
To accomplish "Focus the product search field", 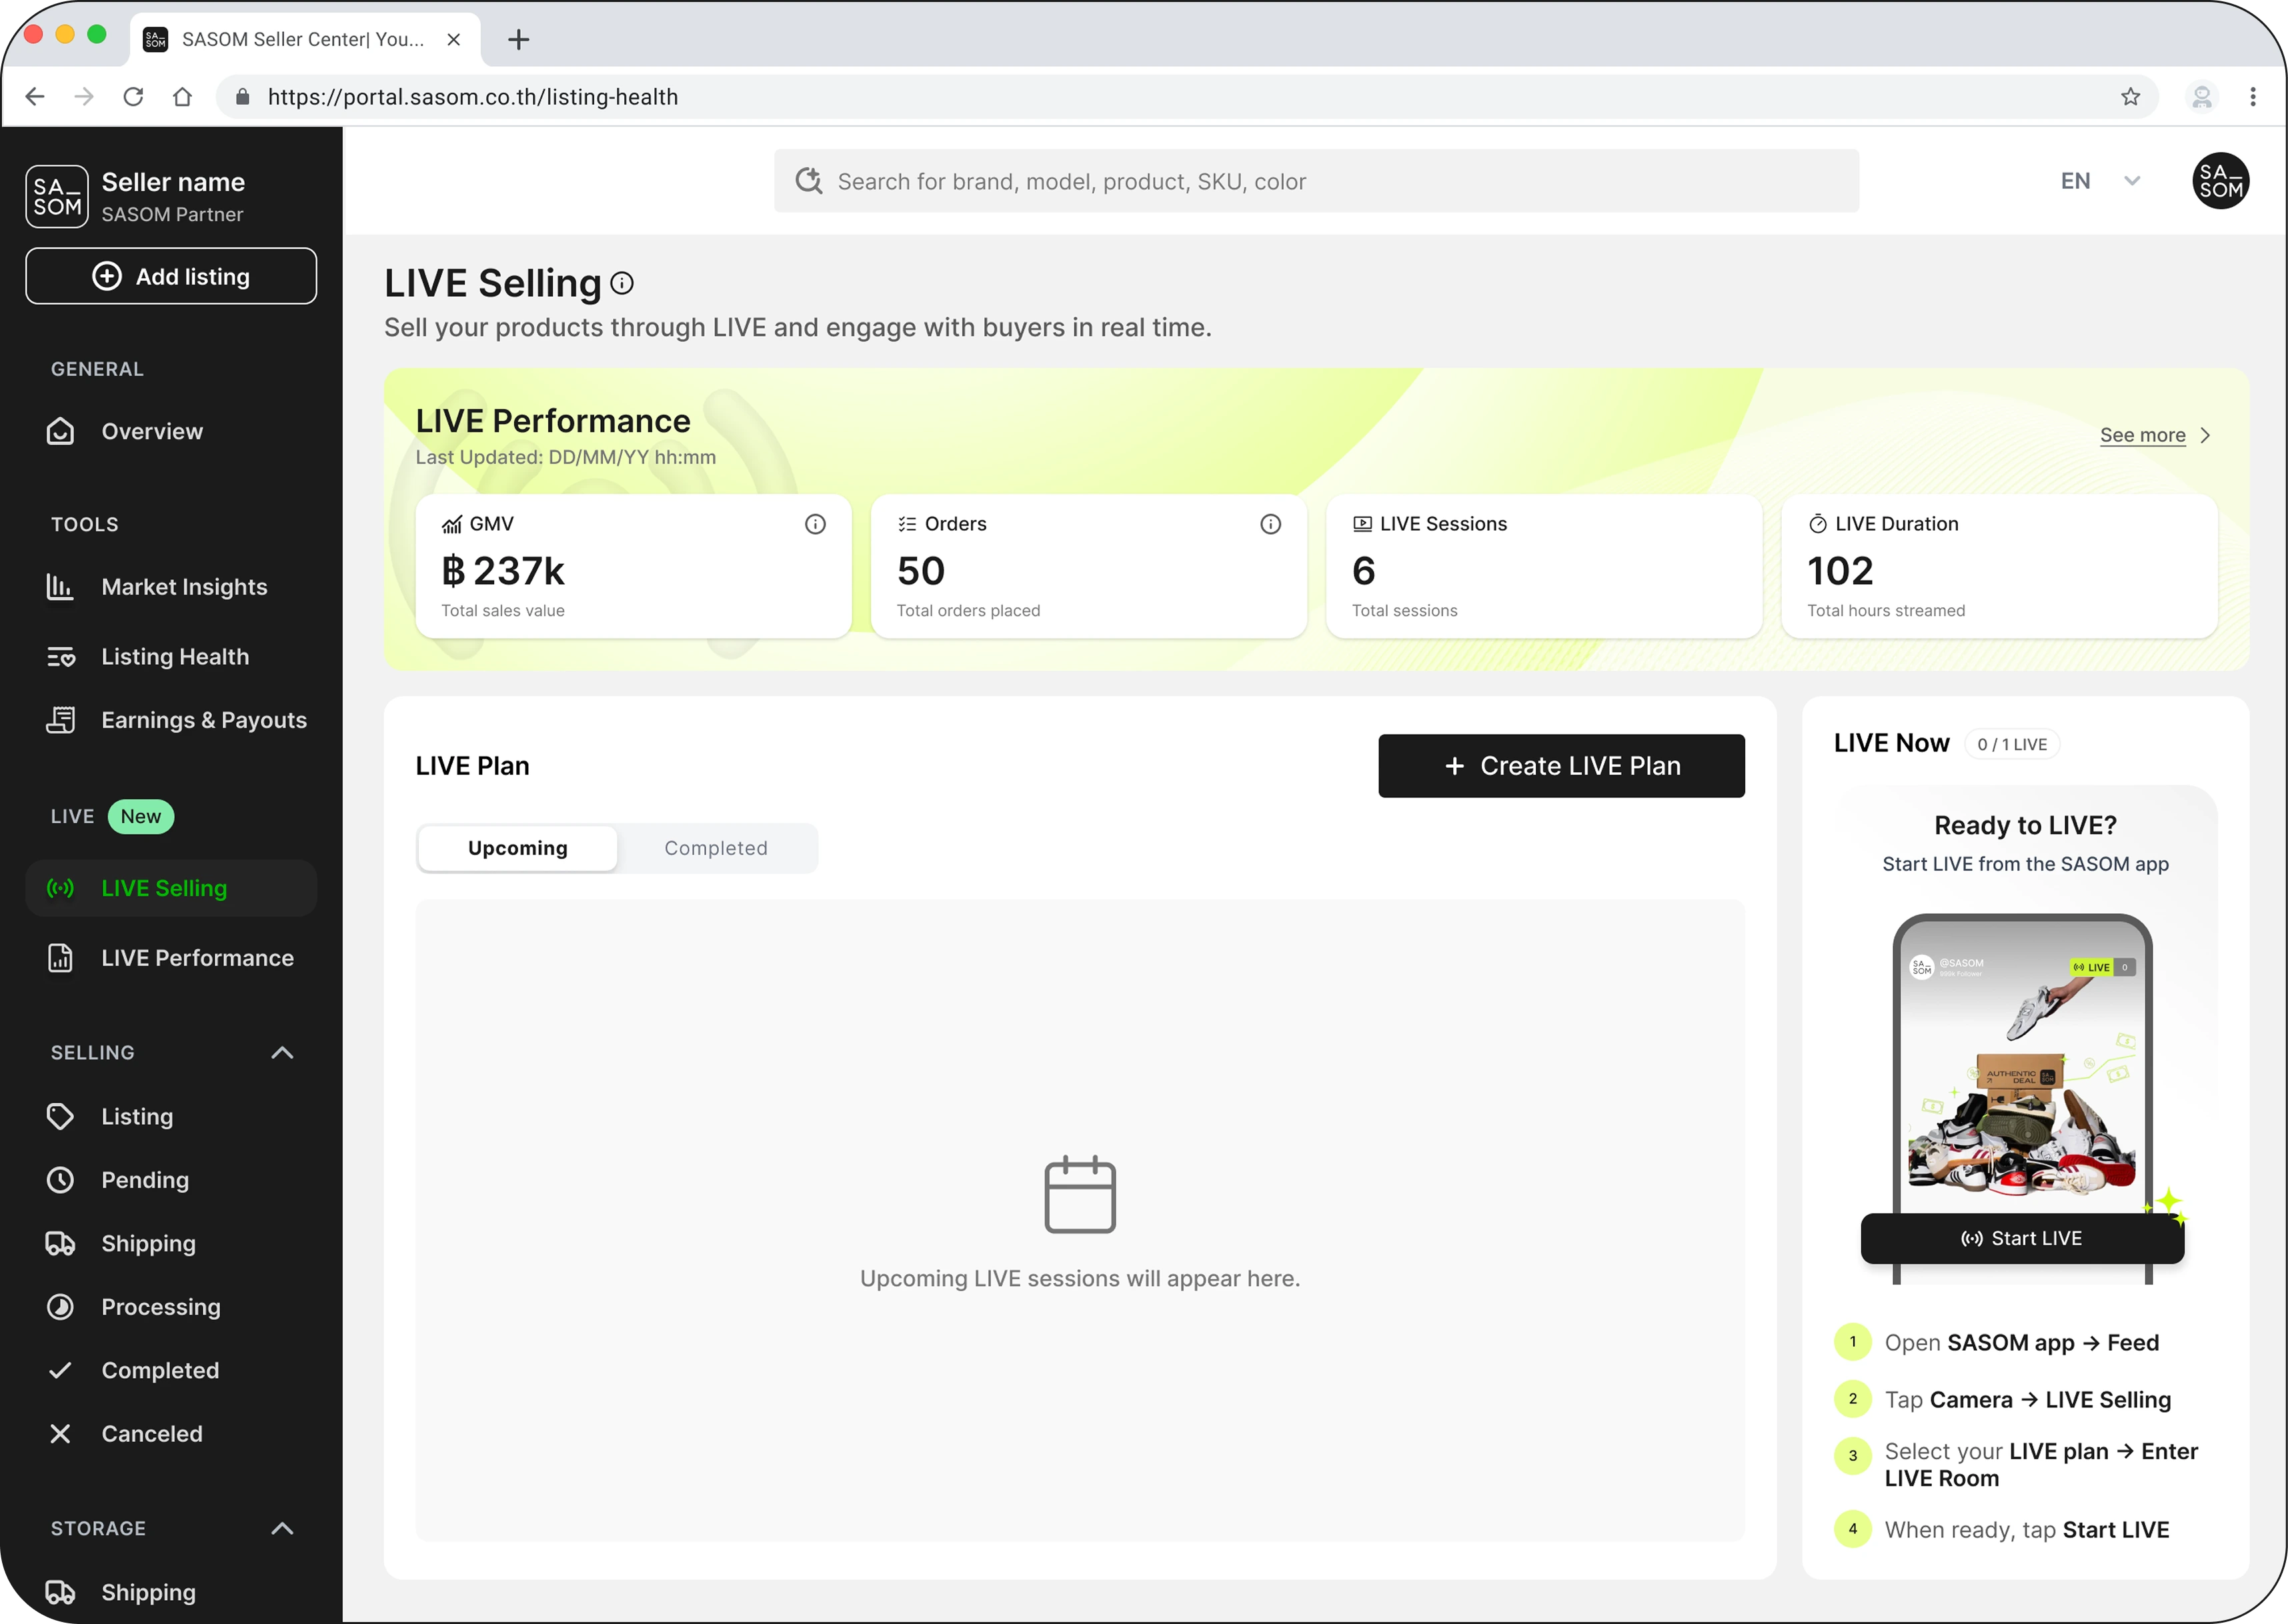I will click(1316, 181).
